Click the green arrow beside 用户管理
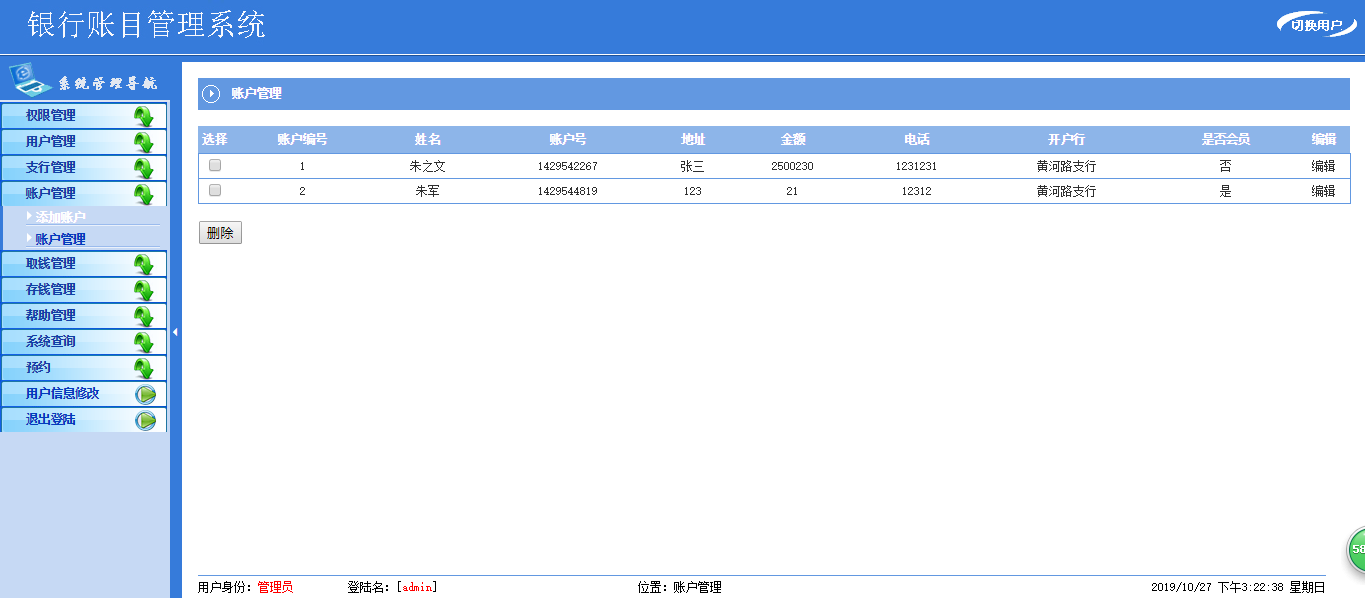 point(144,142)
